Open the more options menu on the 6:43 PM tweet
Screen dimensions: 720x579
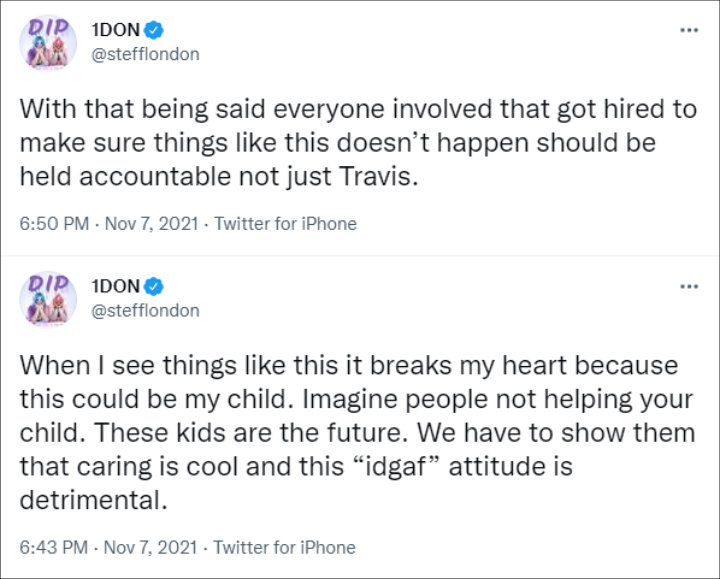(x=689, y=287)
